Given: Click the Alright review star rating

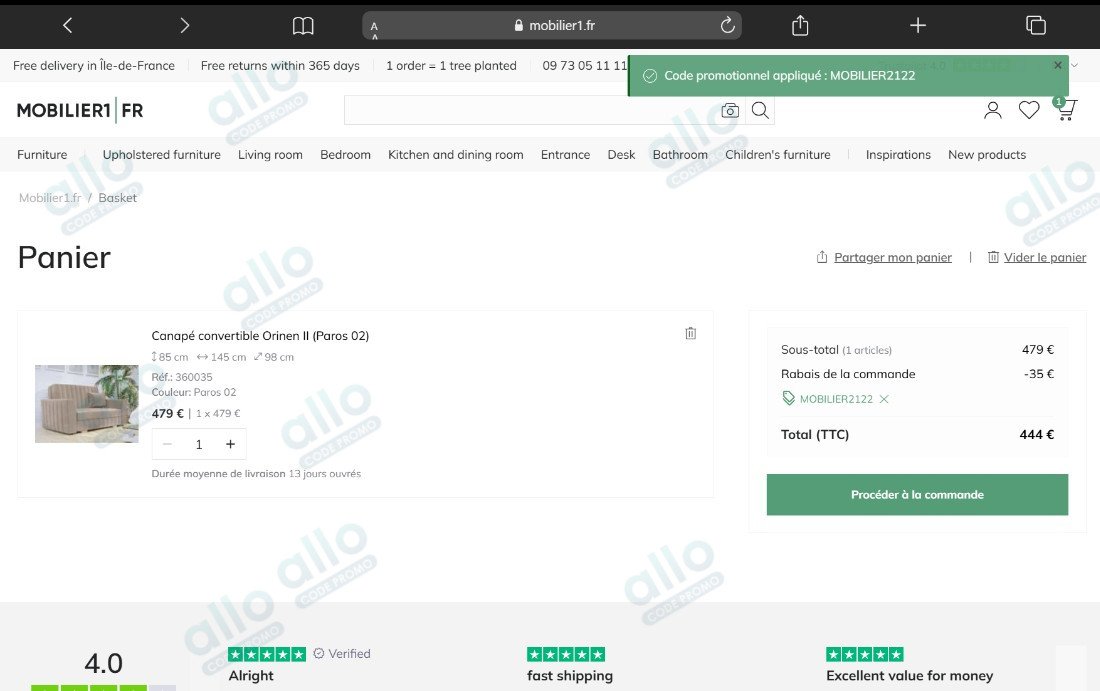Looking at the screenshot, I should point(267,654).
